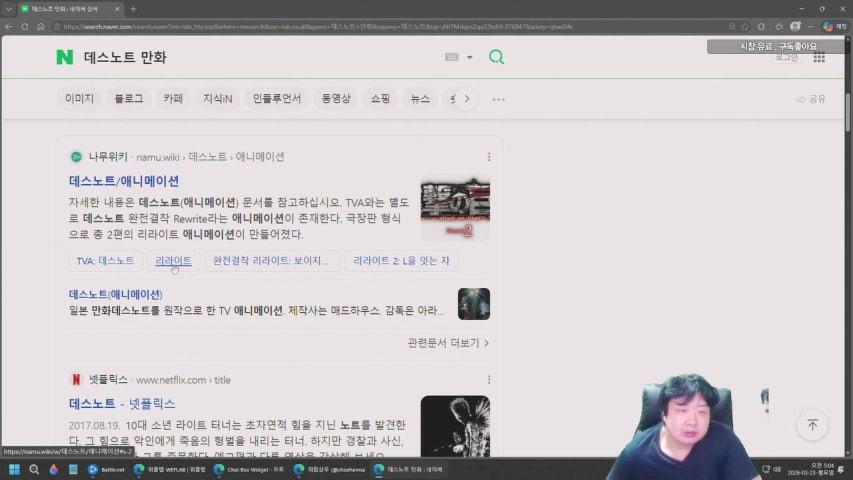Switch to the 카페 tab
The image size is (853, 480).
coord(173,99)
